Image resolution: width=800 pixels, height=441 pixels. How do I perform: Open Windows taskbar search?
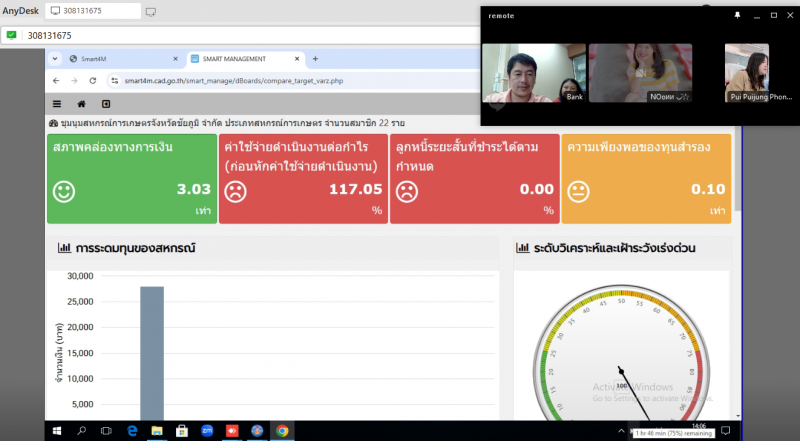[x=81, y=431]
